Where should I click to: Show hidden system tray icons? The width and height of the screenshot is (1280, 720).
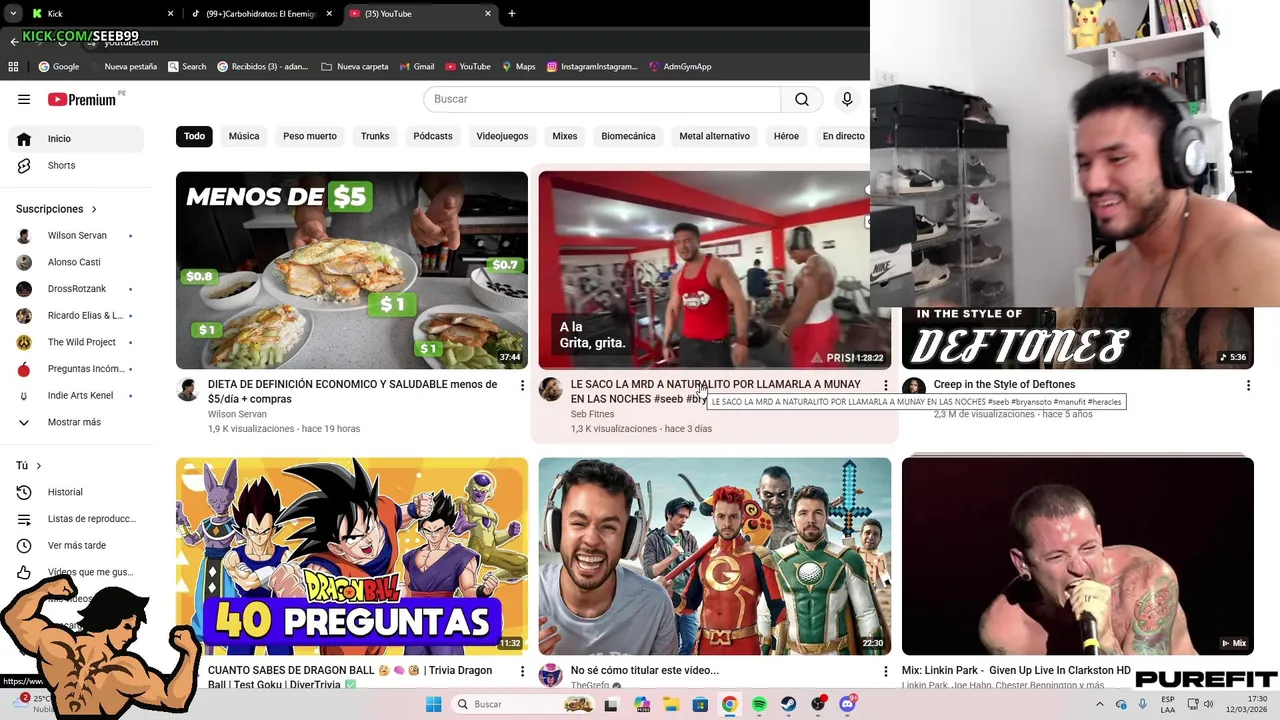pos(1099,704)
